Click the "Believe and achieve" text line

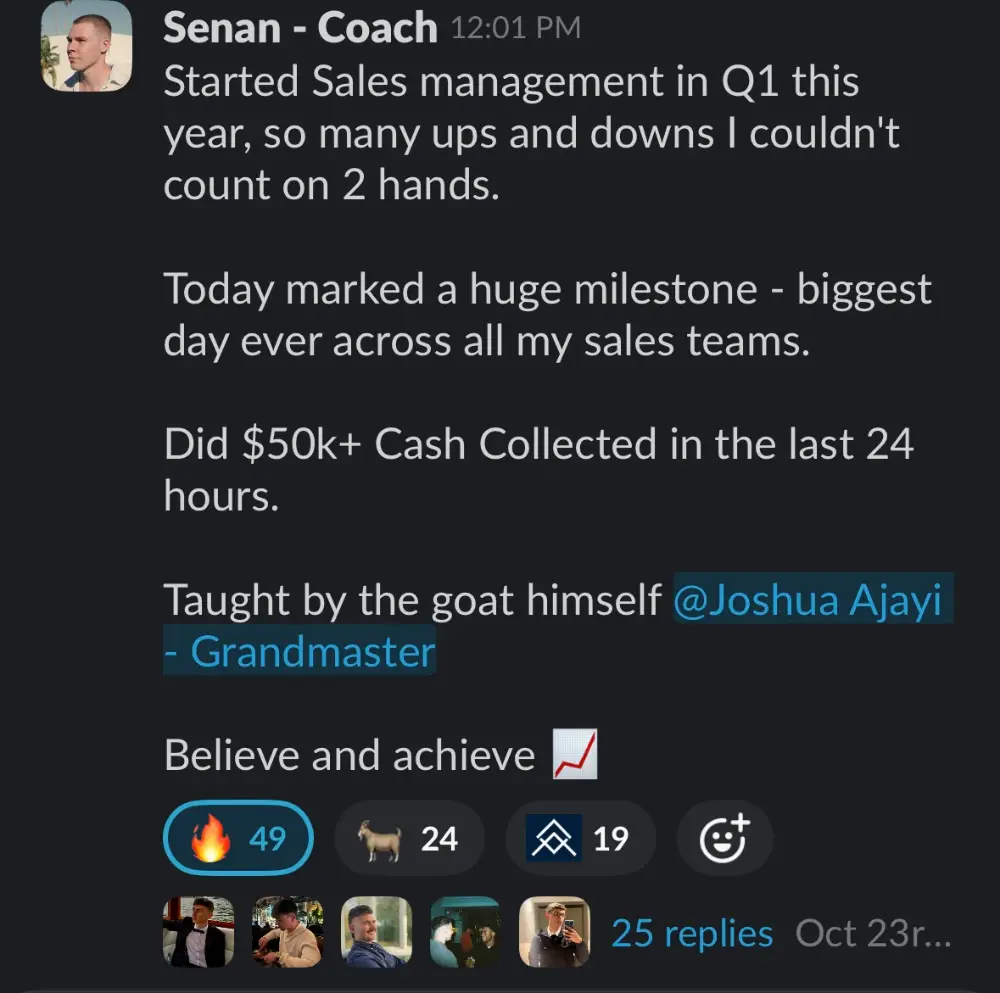pos(349,756)
